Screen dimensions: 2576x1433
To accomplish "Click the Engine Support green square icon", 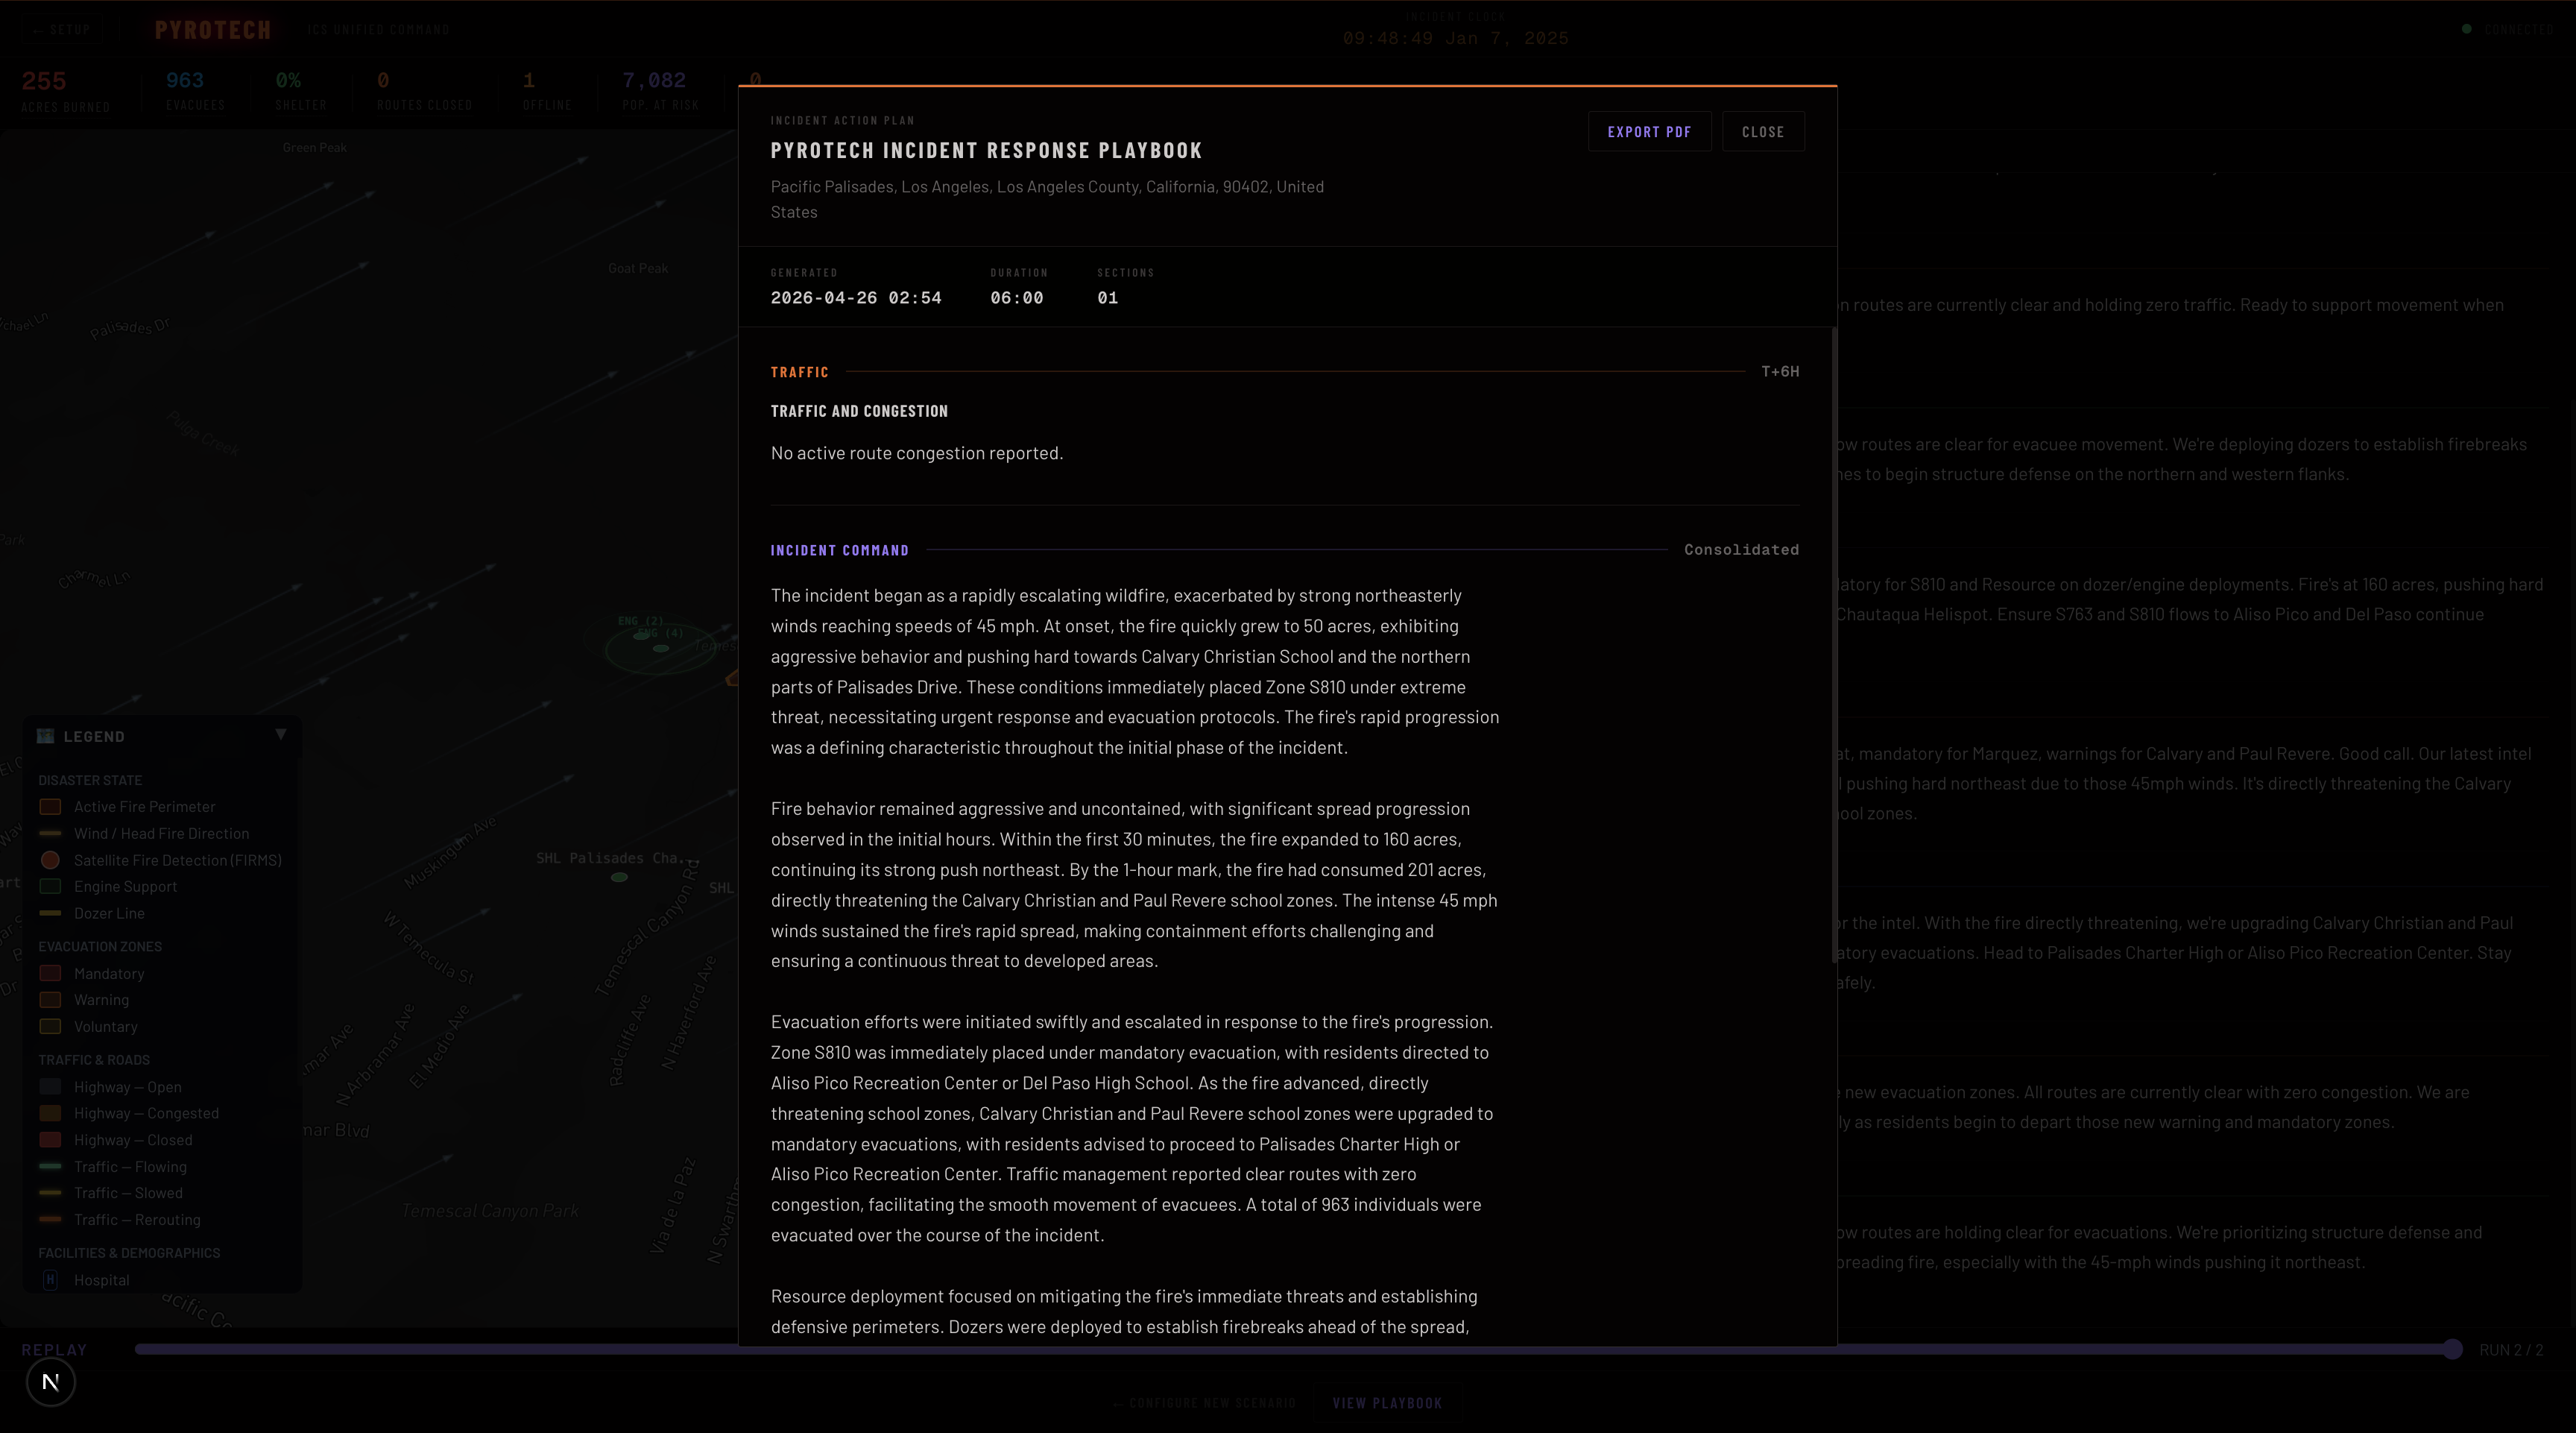I will 50,887.
